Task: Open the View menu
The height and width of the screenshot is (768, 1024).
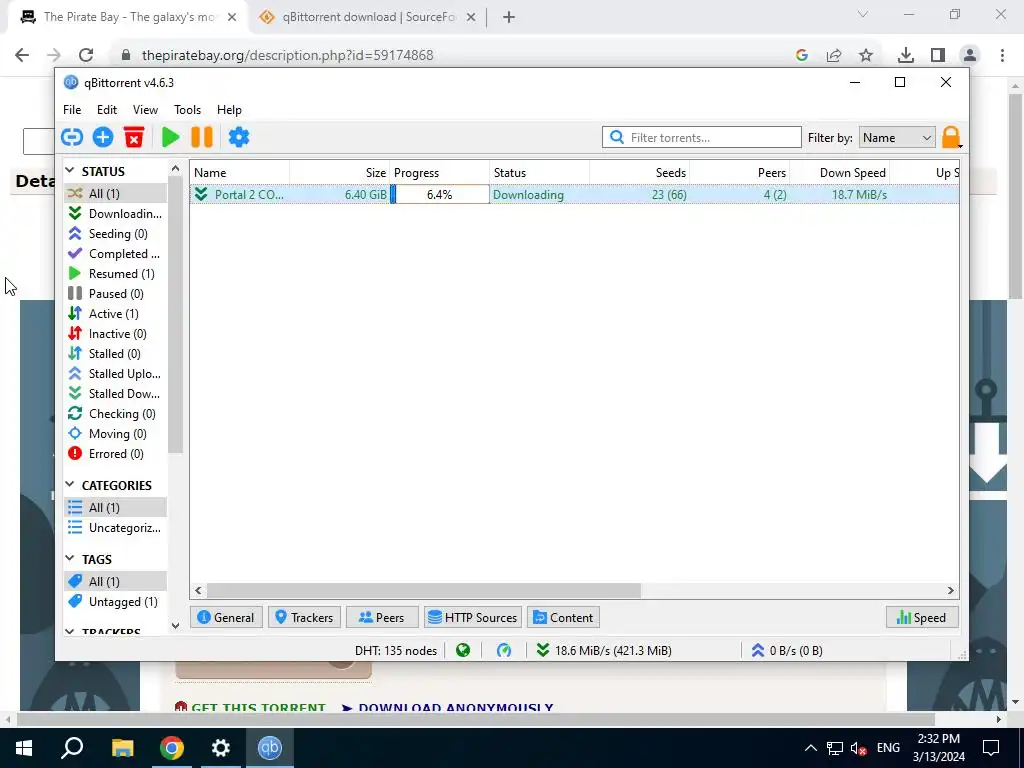Action: tap(145, 110)
